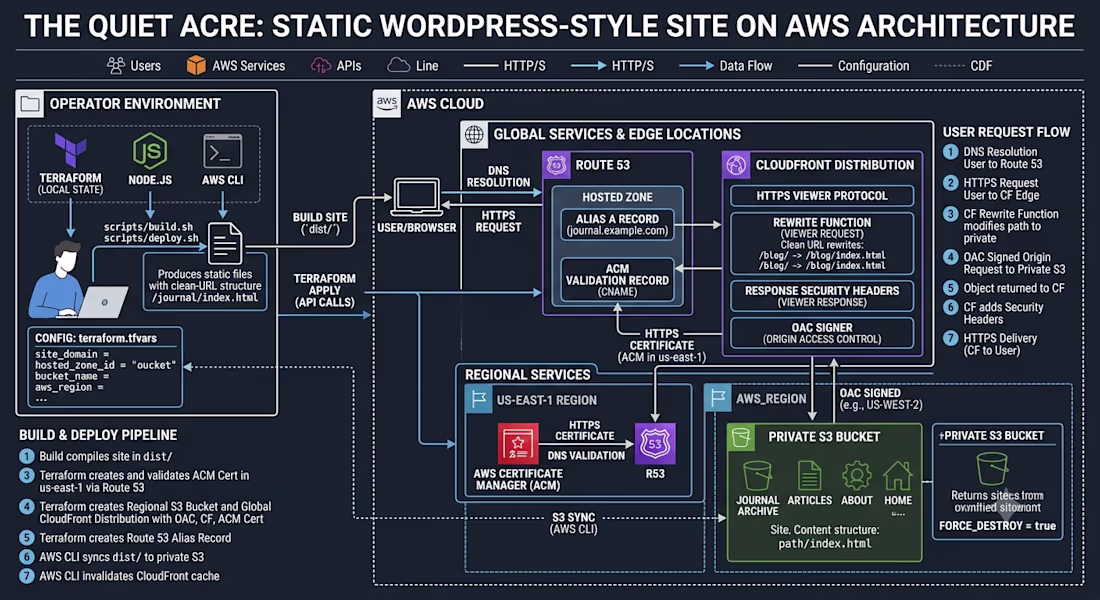The image size is (1100, 600).
Task: Select the purple R53 icon
Action: 655,444
